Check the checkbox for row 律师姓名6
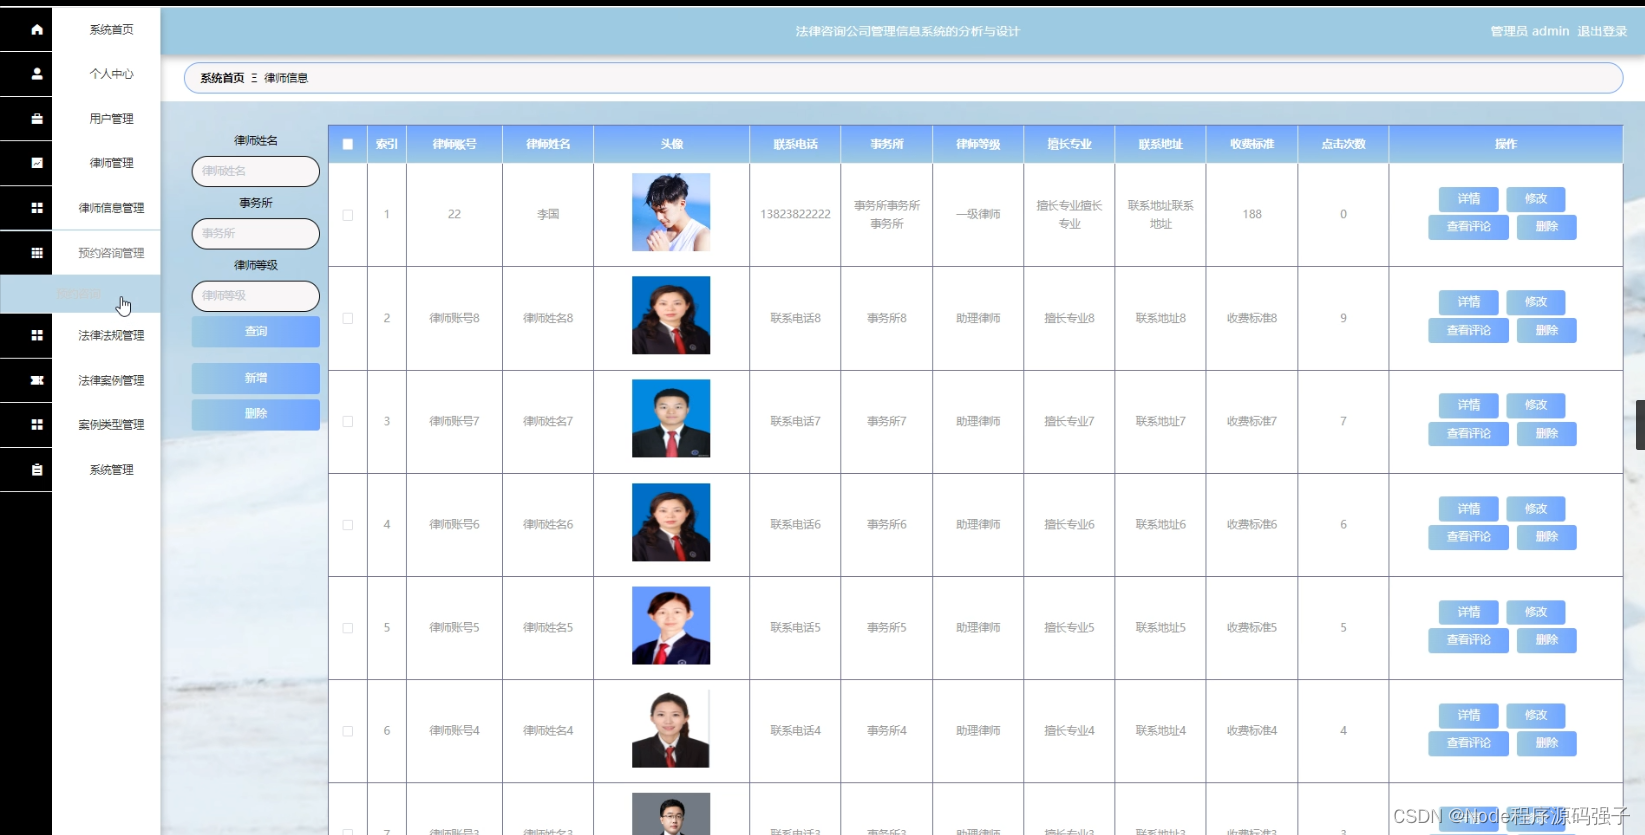The width and height of the screenshot is (1645, 835). pos(348,525)
